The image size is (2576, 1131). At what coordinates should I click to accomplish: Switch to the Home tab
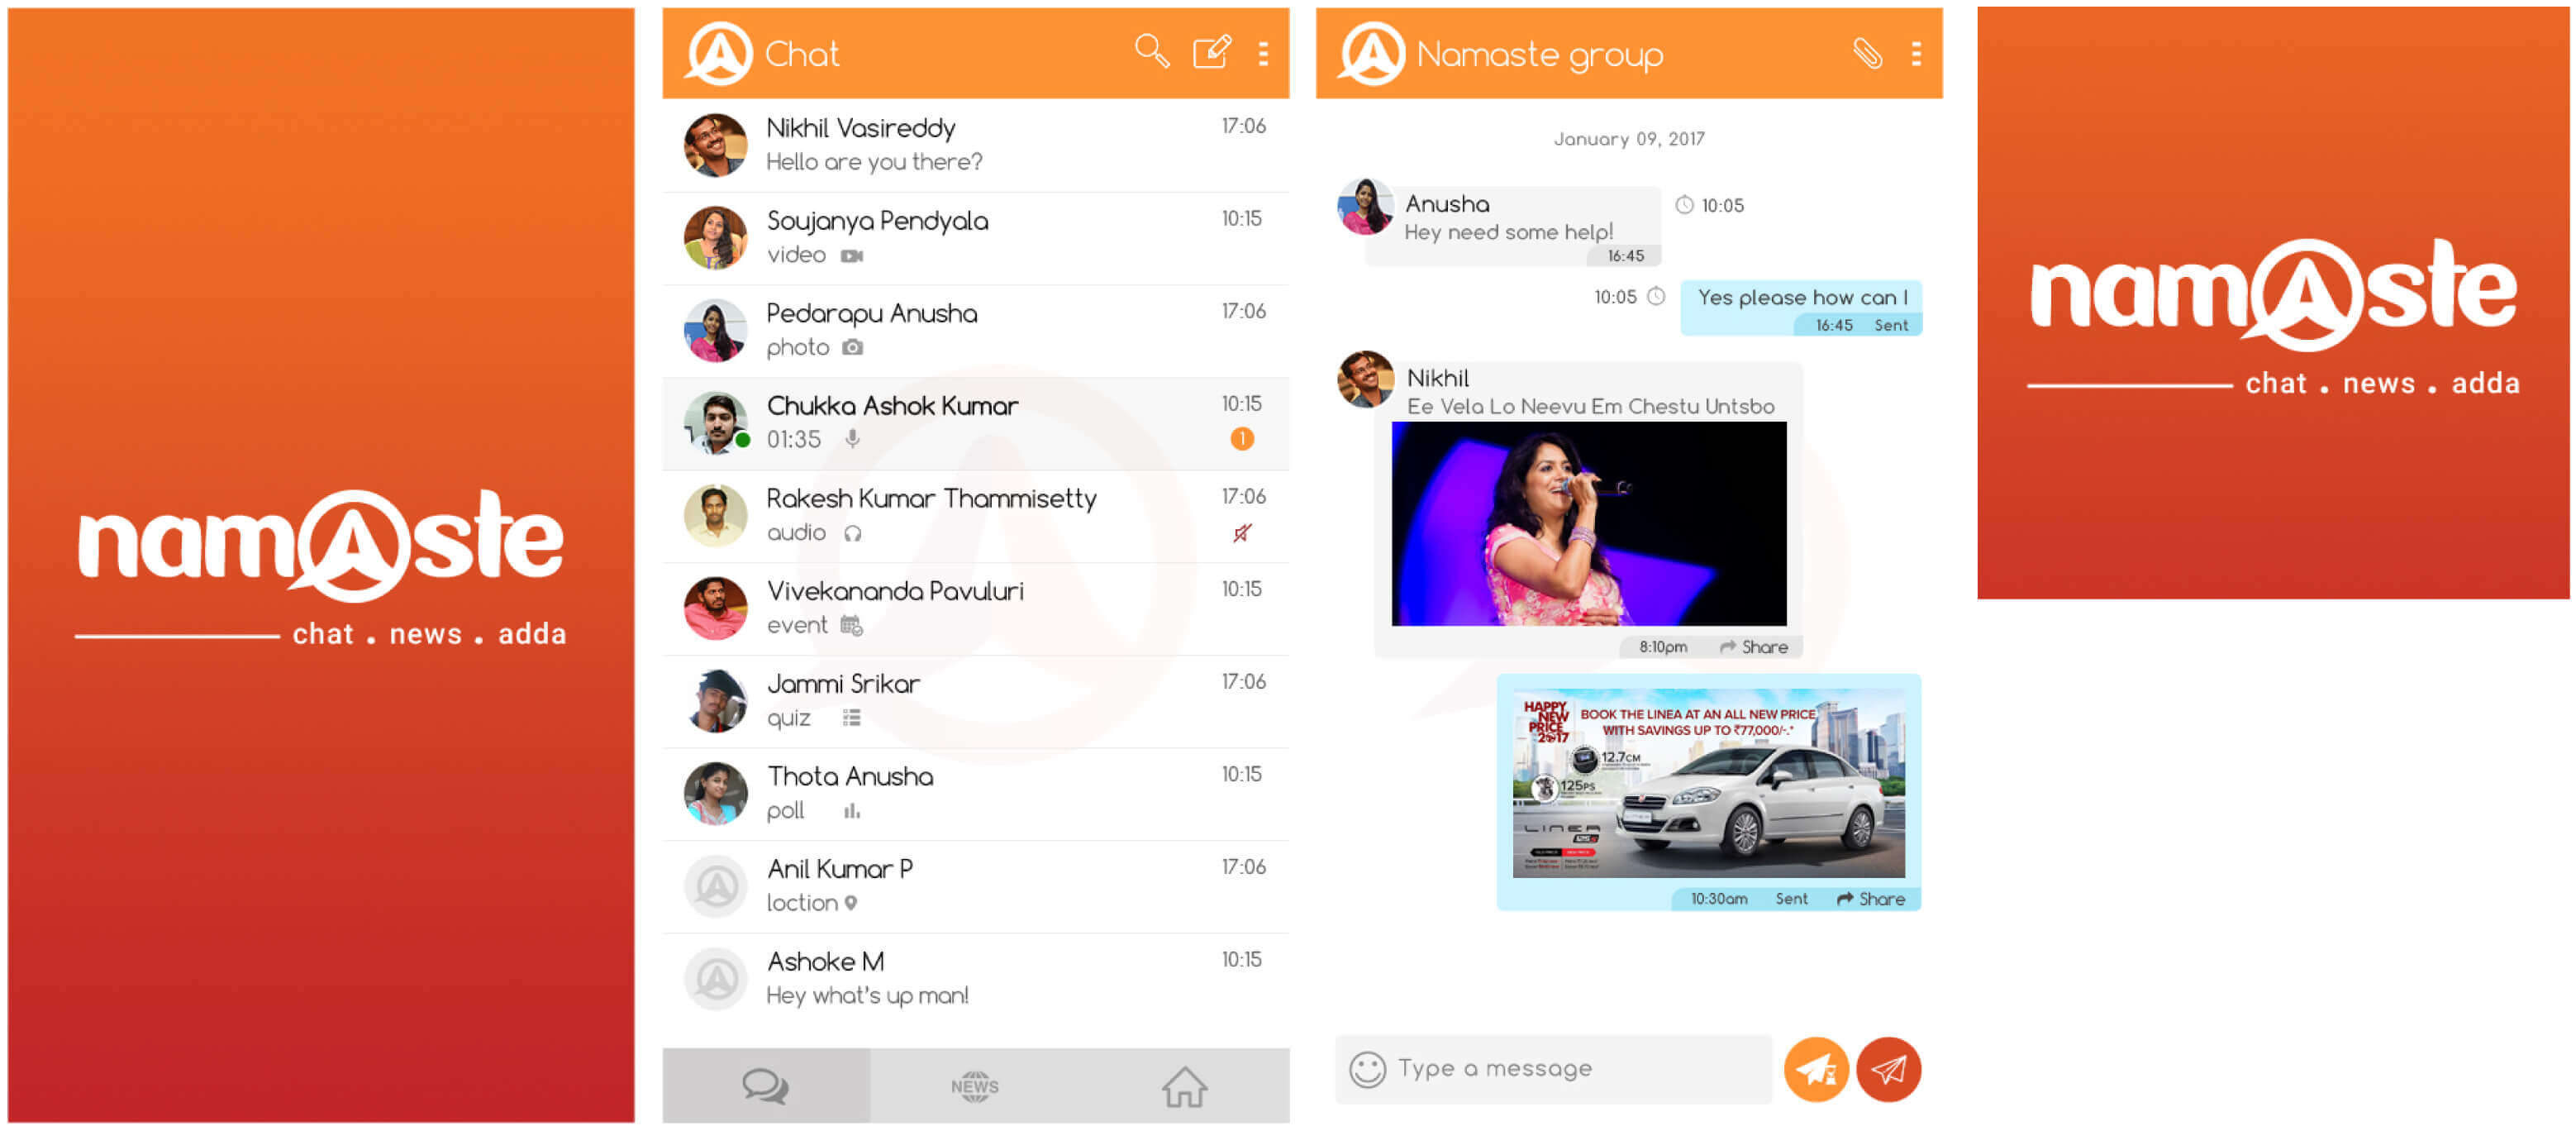(1184, 1086)
